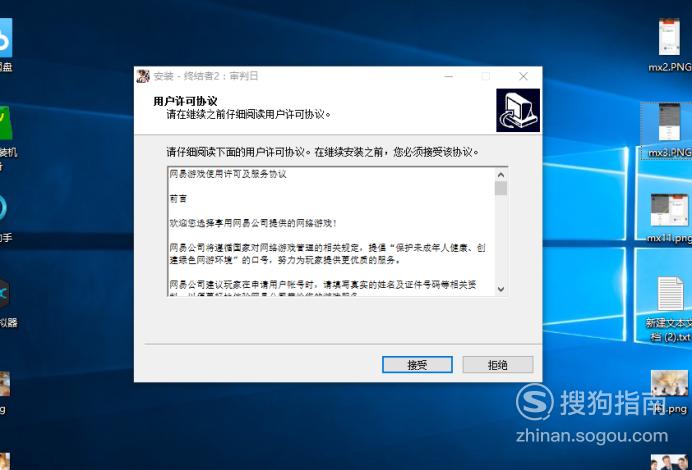Select the photo thumbnail above the .png label
Screen dimensions: 692x470
(x=669, y=383)
